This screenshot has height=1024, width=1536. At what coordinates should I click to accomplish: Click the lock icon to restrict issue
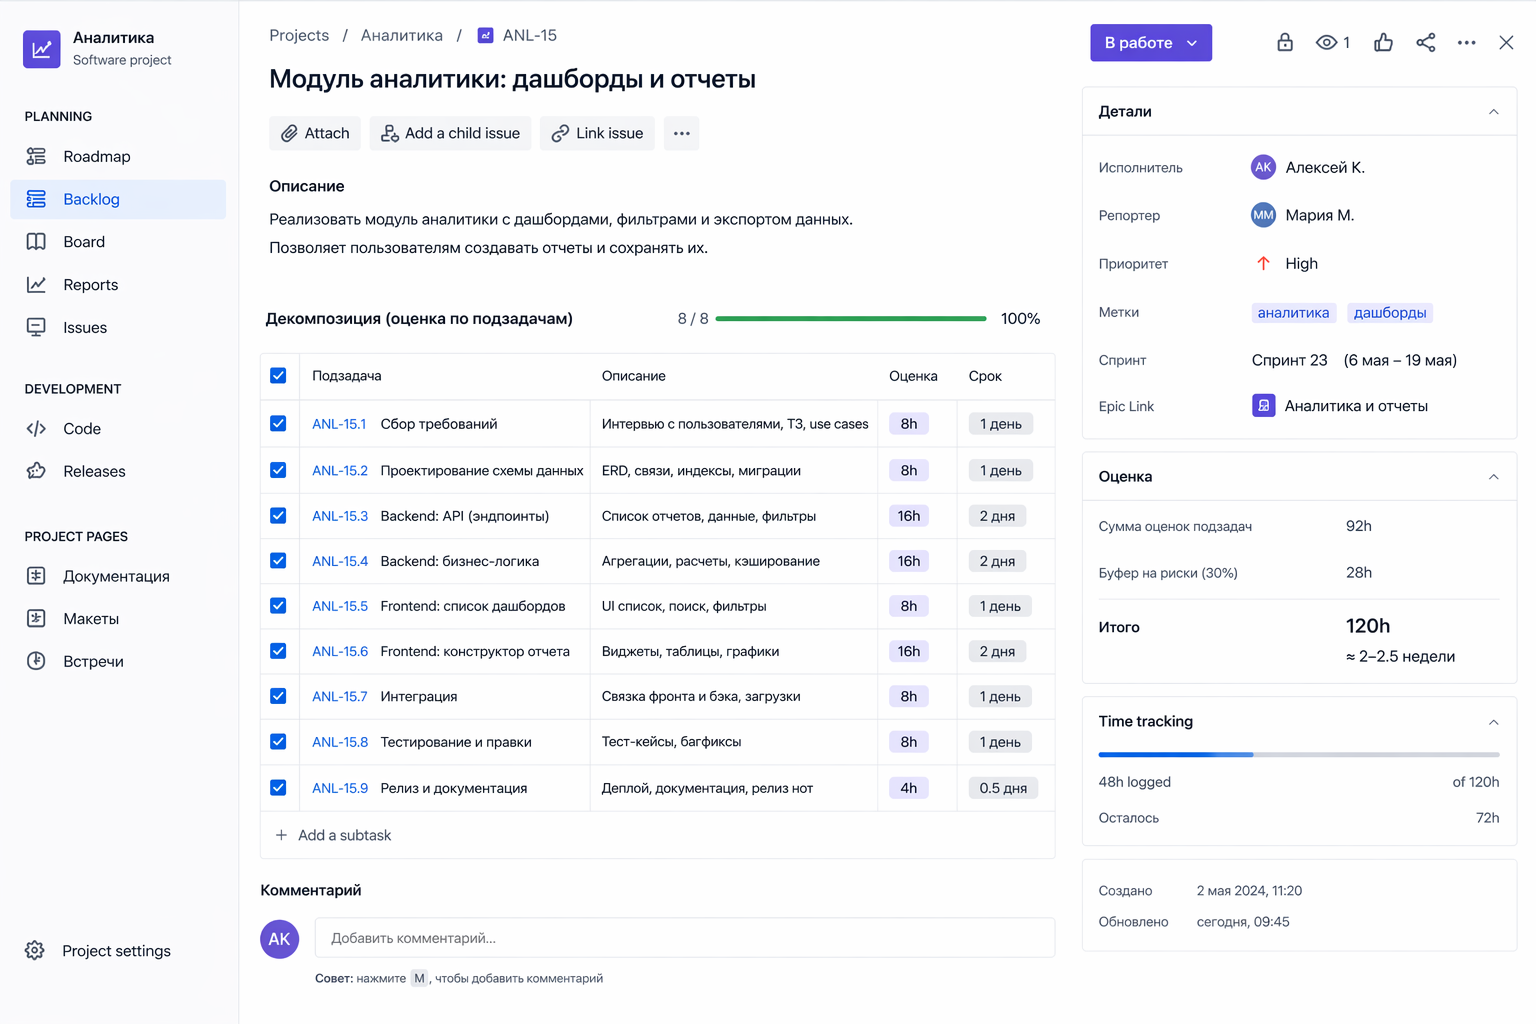pyautogui.click(x=1284, y=42)
